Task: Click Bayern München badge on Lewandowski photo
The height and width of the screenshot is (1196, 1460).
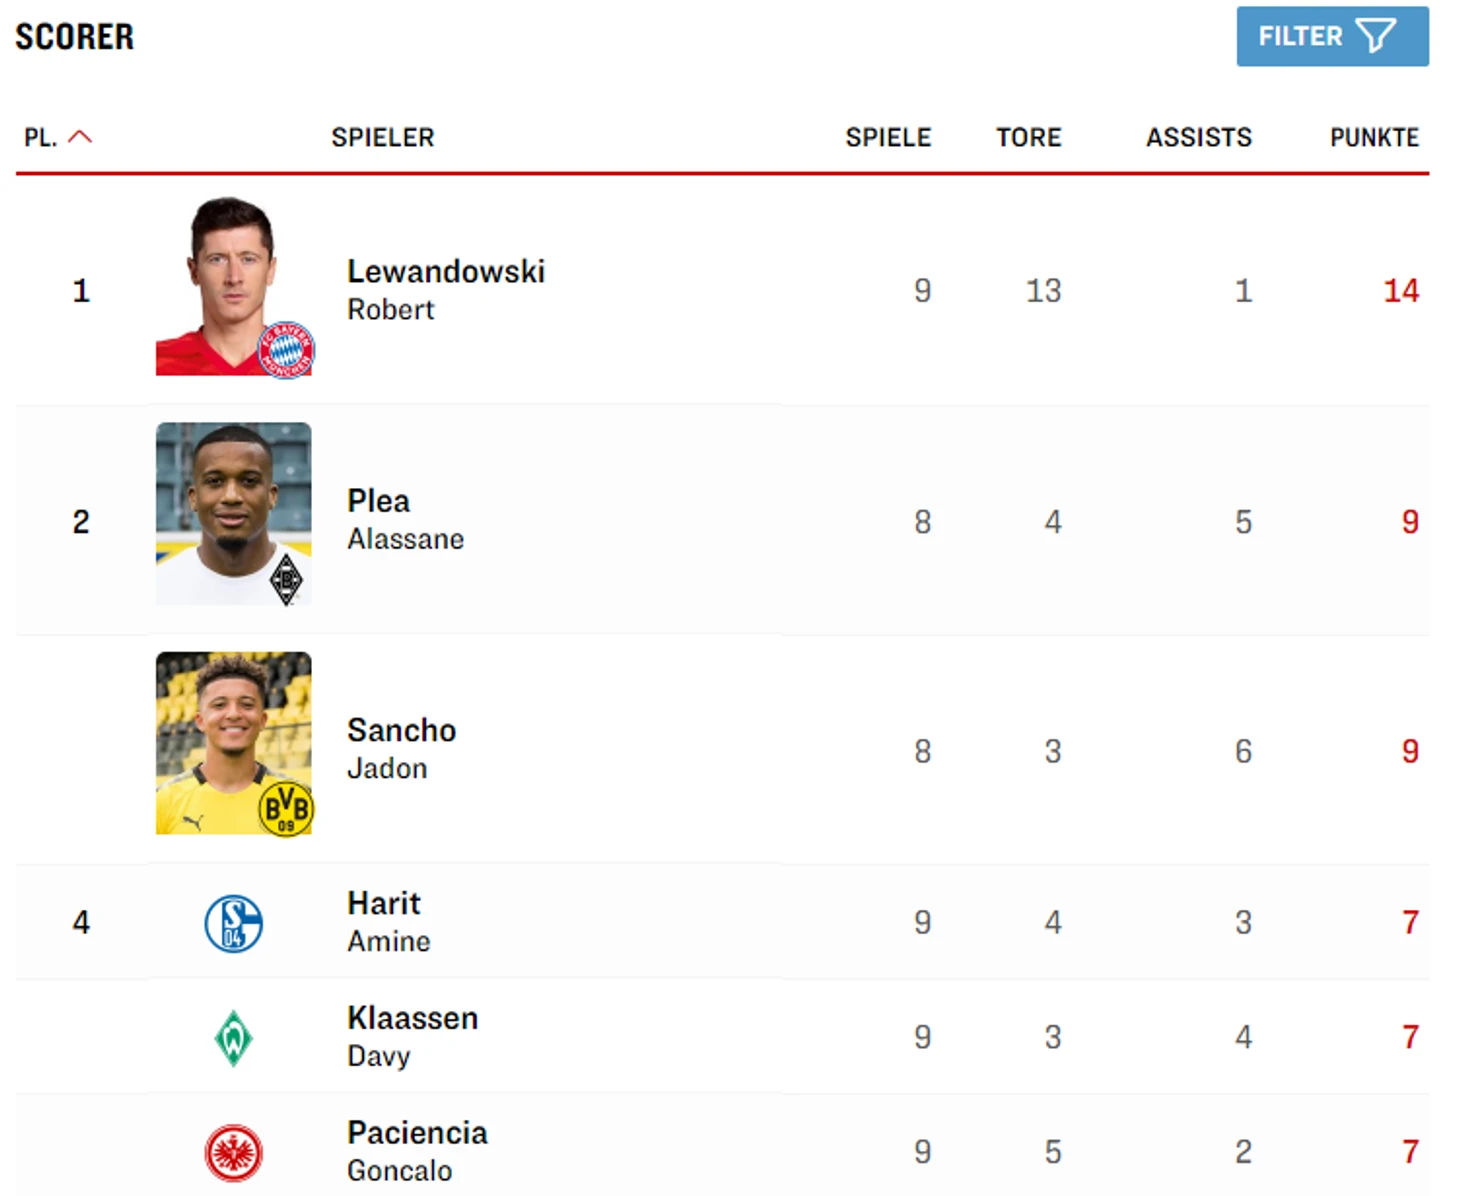Action: pyautogui.click(x=287, y=350)
